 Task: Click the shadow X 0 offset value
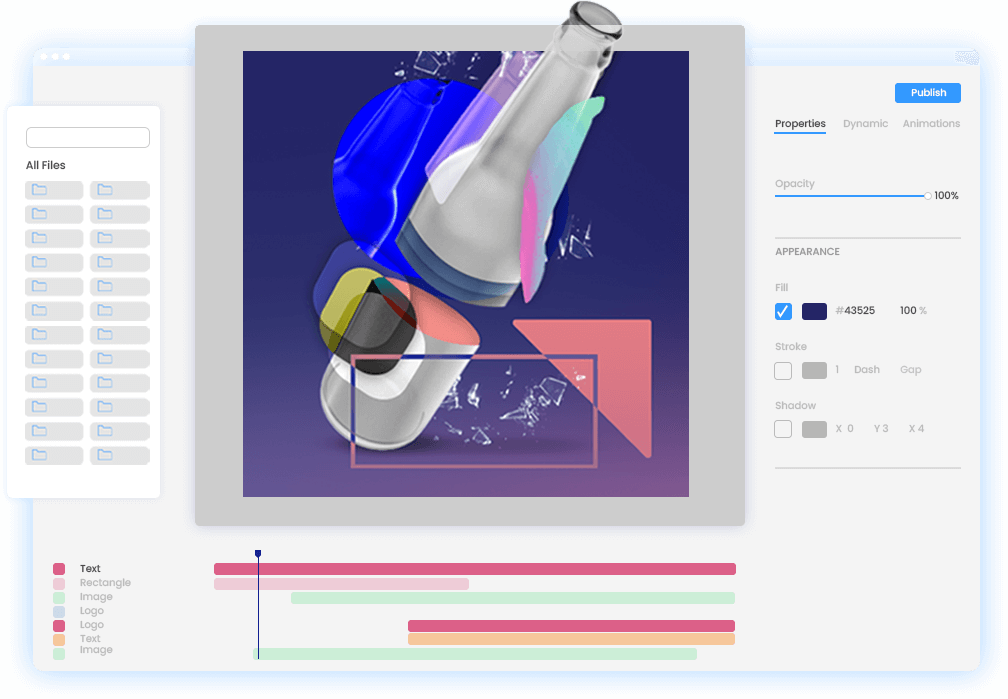pyautogui.click(x=844, y=428)
